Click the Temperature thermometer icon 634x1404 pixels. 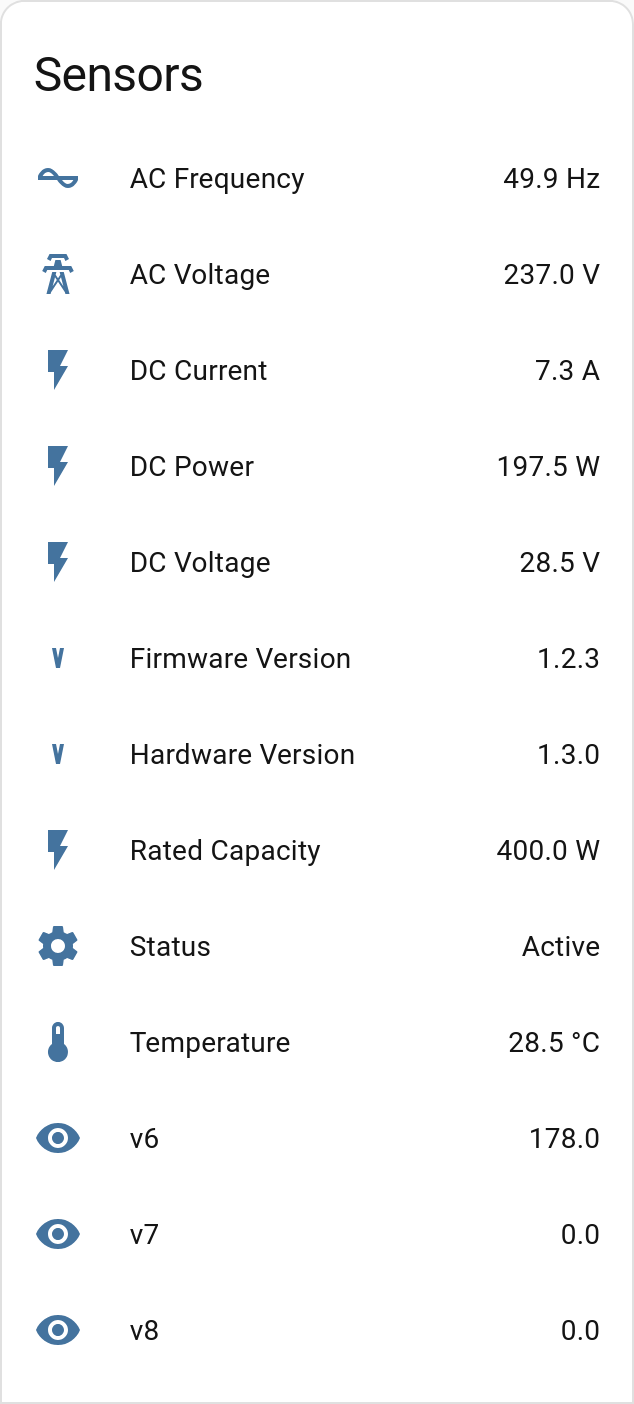[x=58, y=1043]
